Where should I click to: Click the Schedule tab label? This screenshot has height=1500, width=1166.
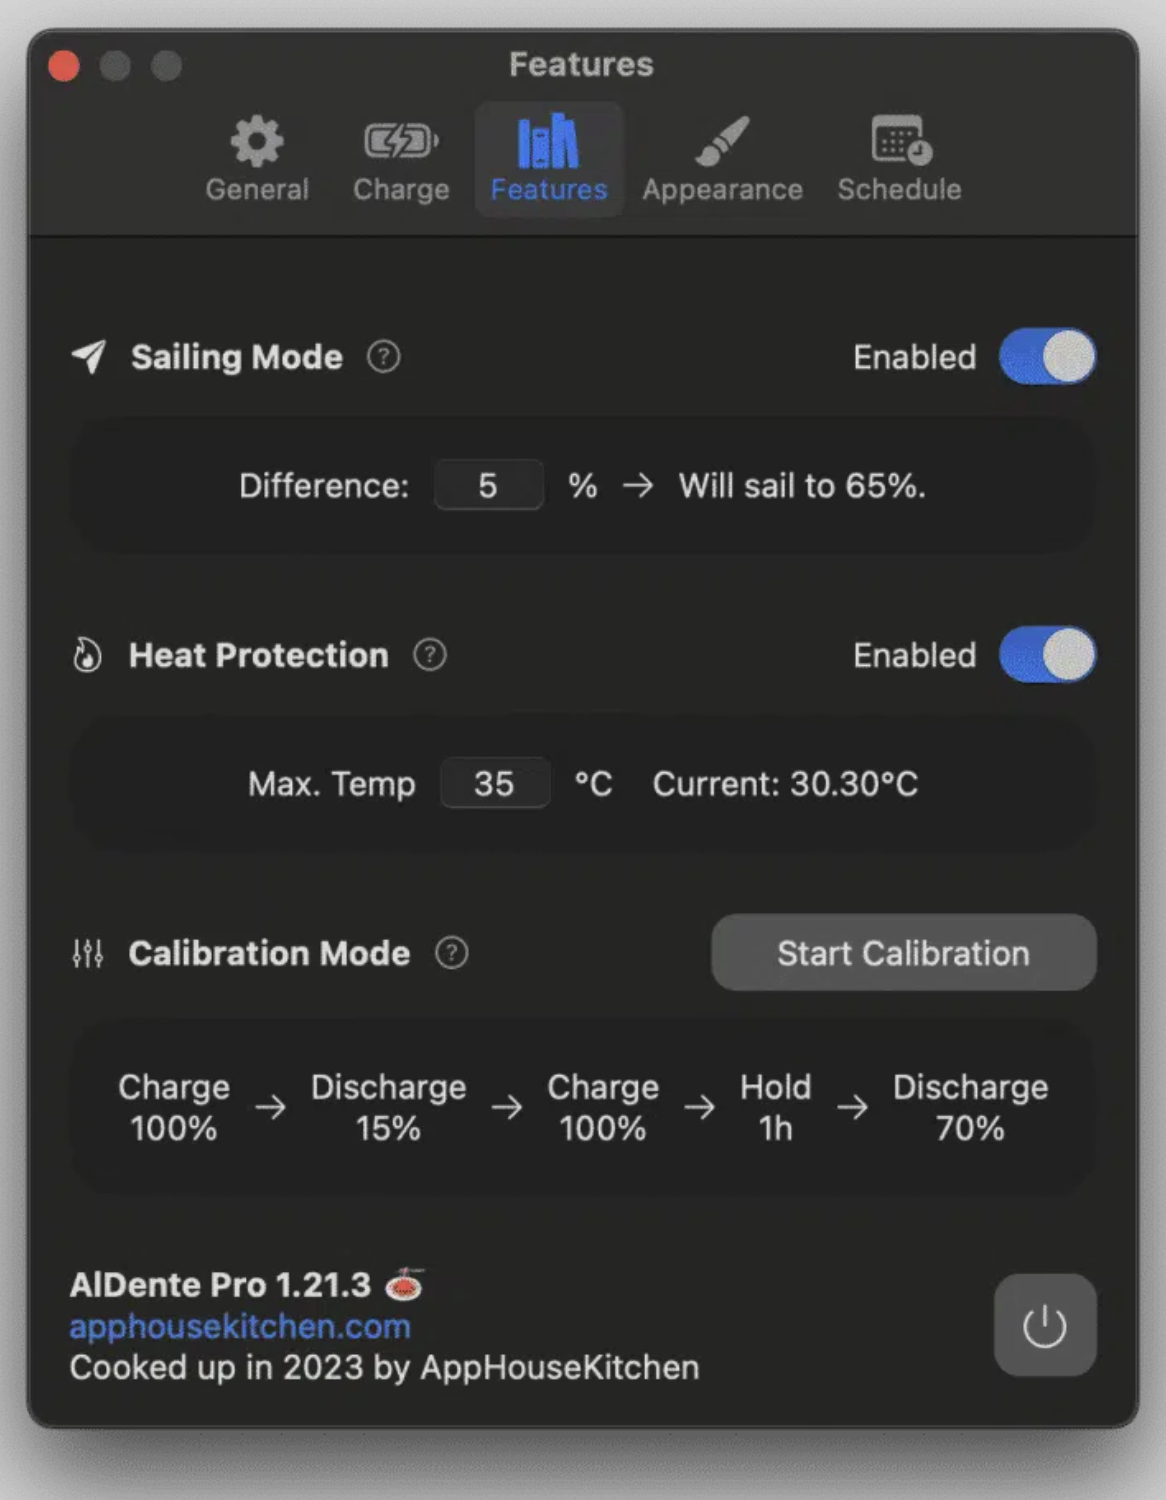899,189
